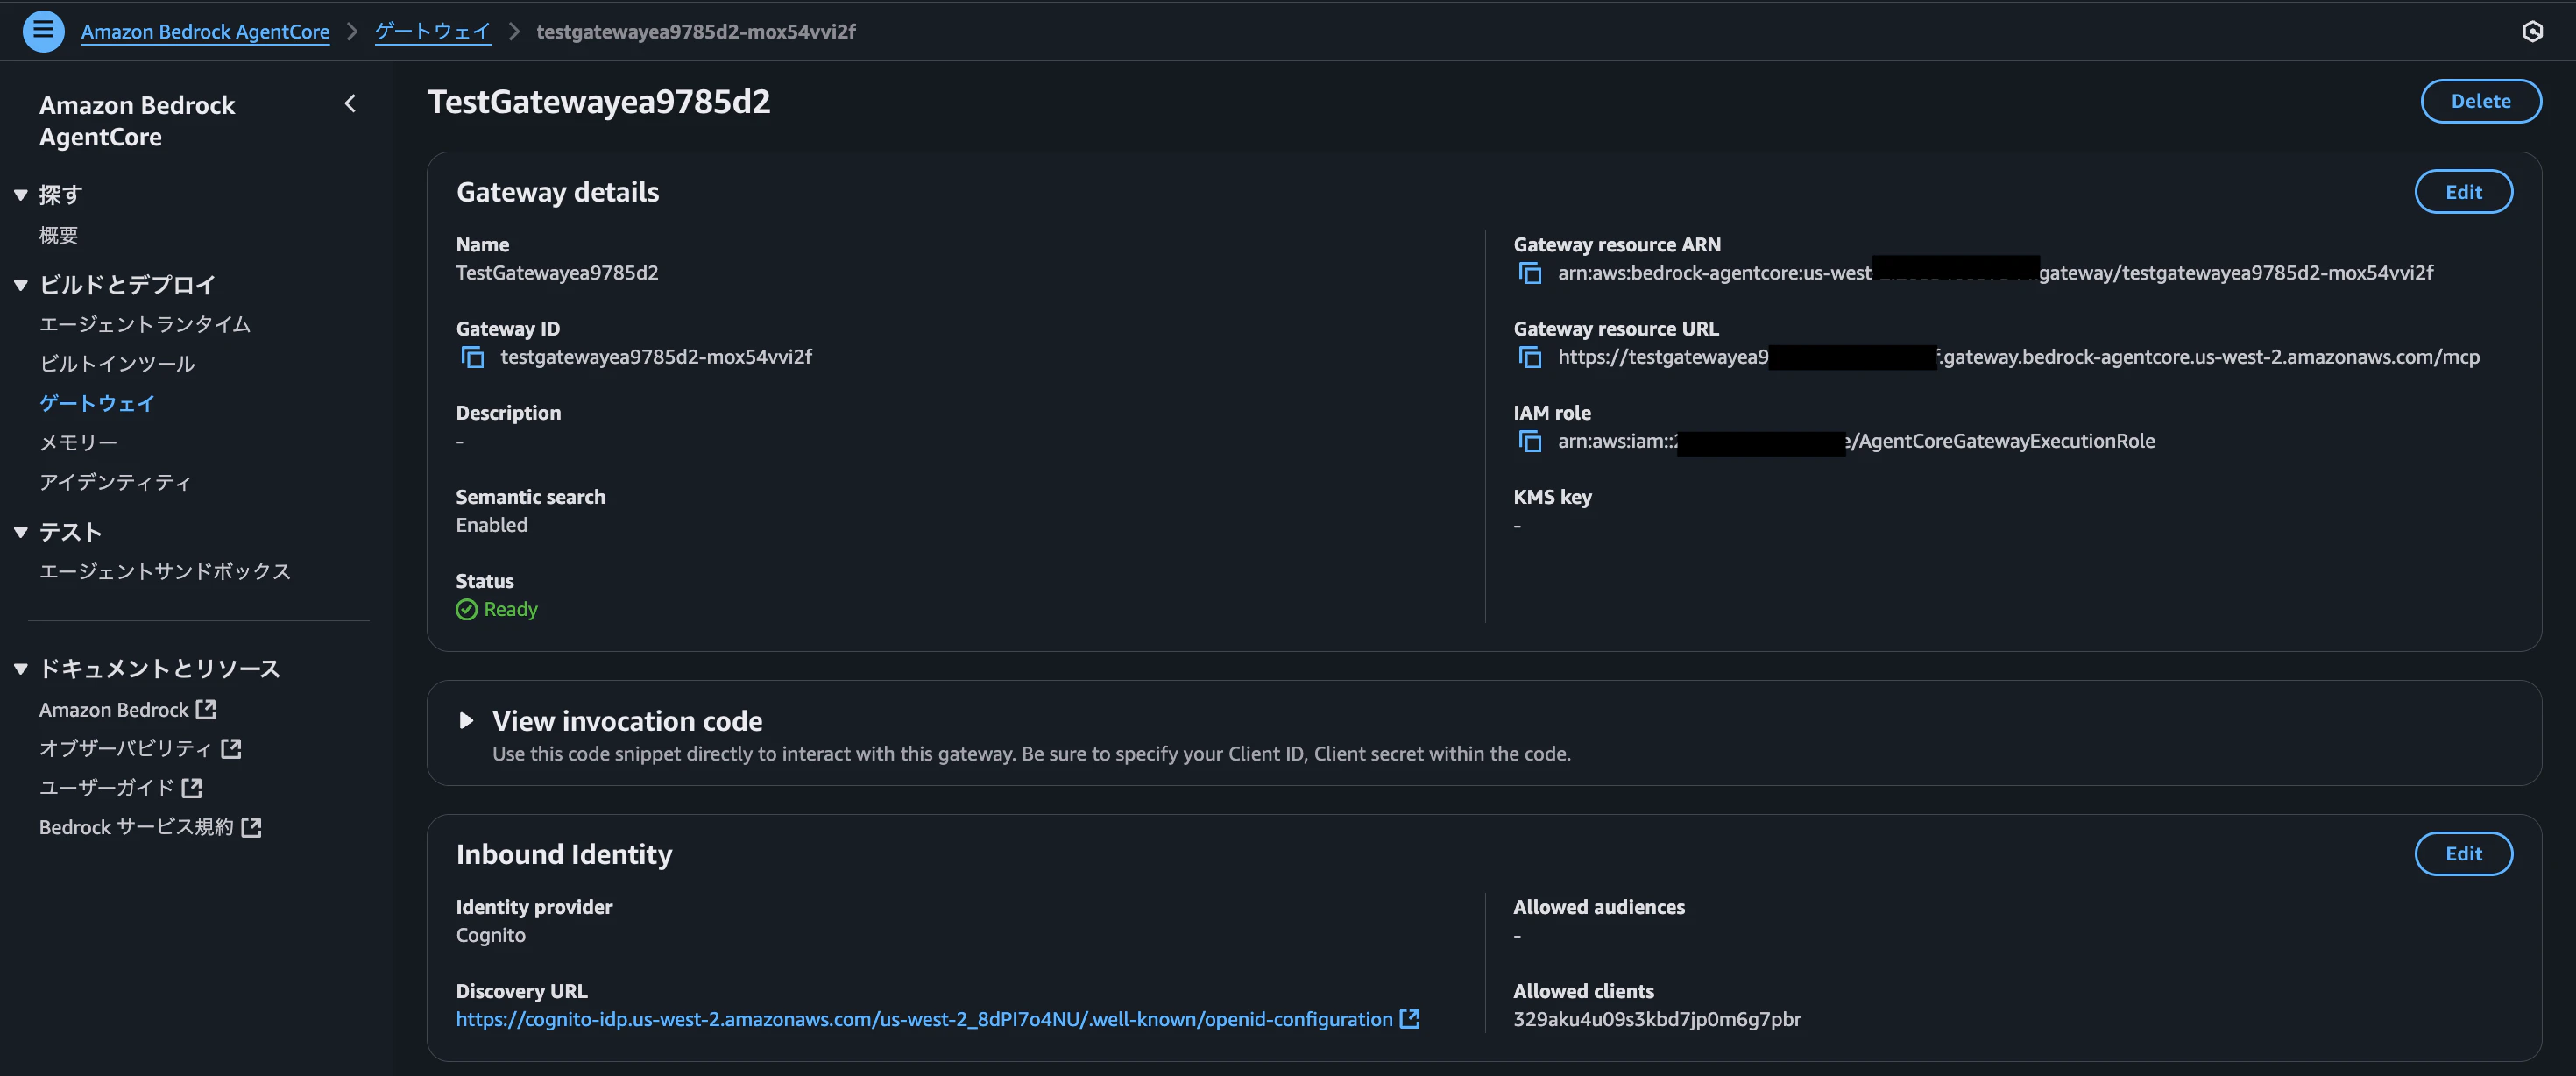Select エージェントランタイム in the sidebar
The image size is (2576, 1076).
[144, 325]
